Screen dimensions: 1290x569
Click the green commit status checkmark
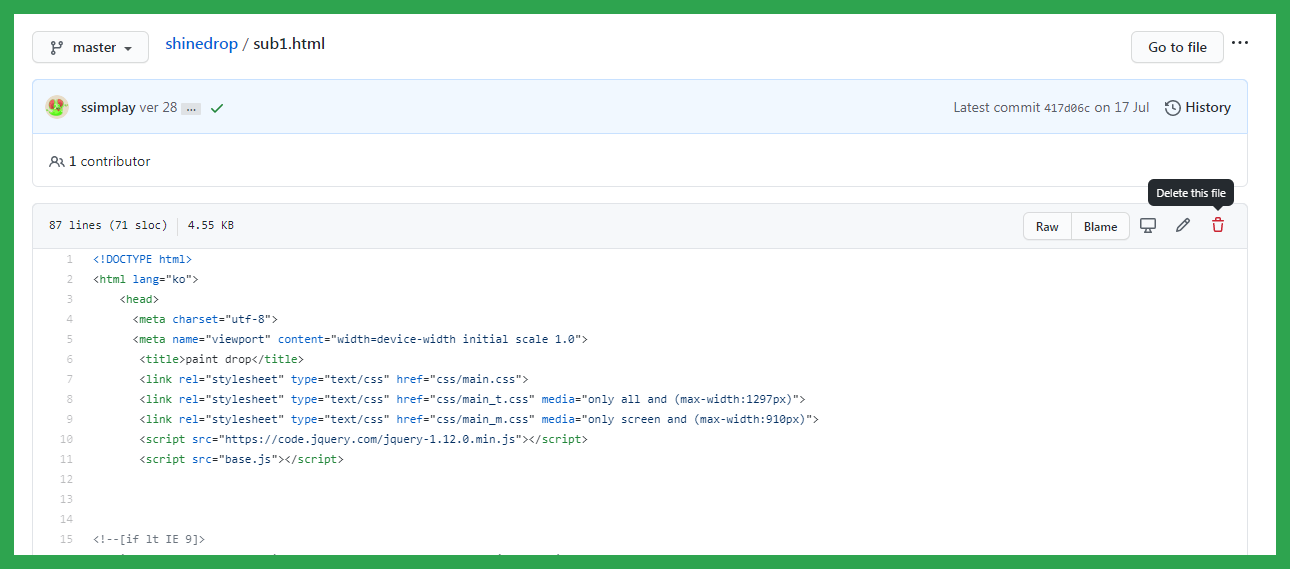tap(217, 108)
